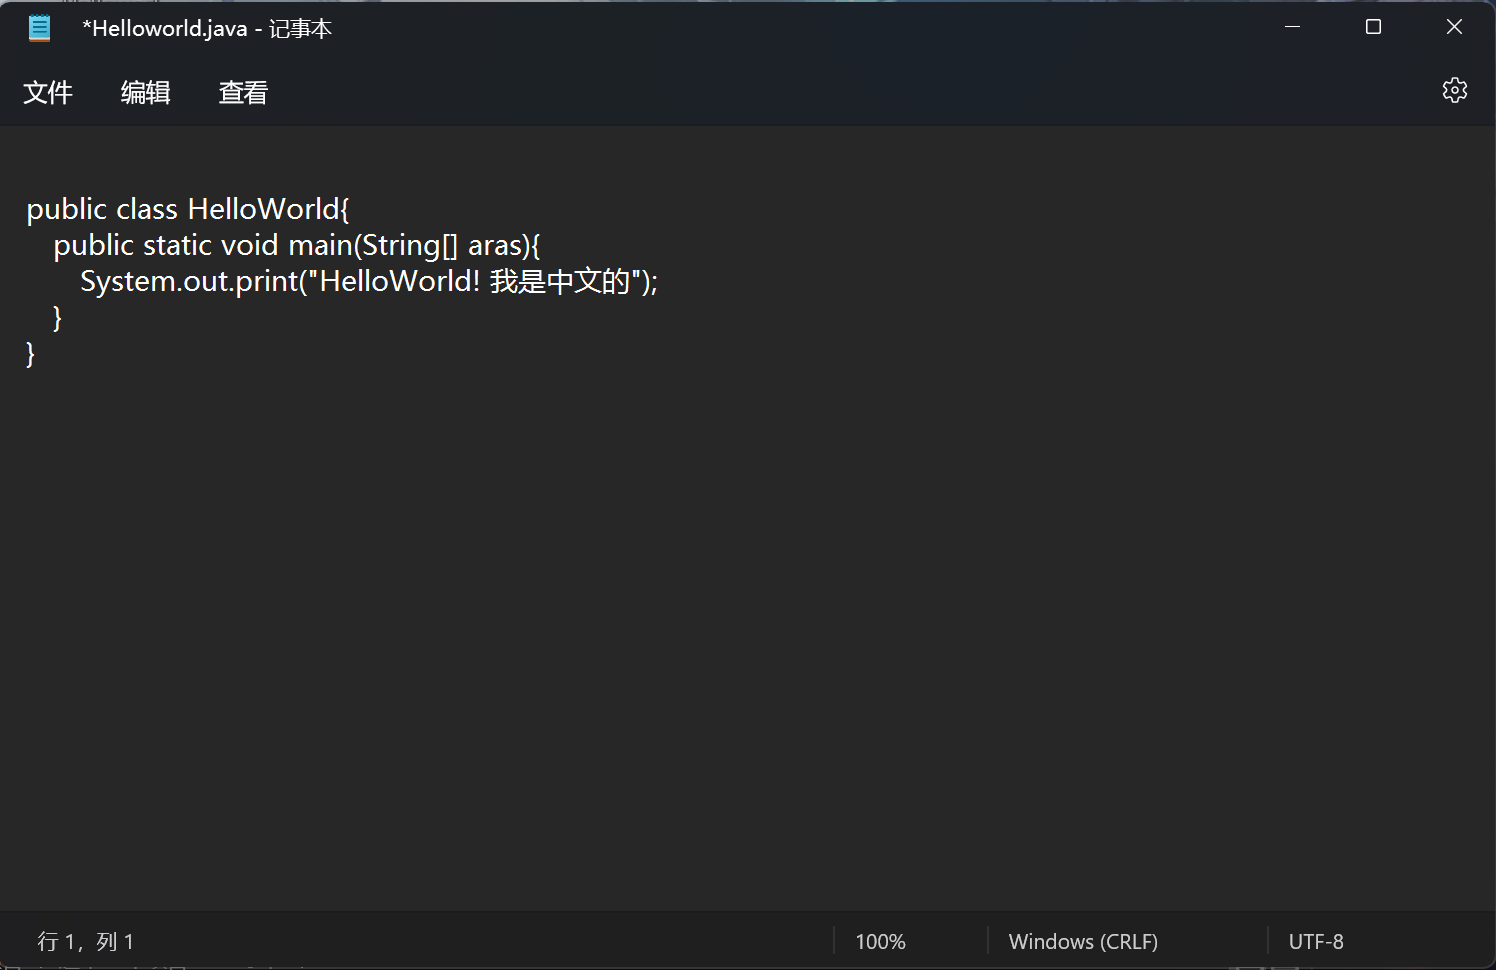Image resolution: width=1496 pixels, height=970 pixels.
Task: Open the 编辑 menu
Action: [x=146, y=93]
